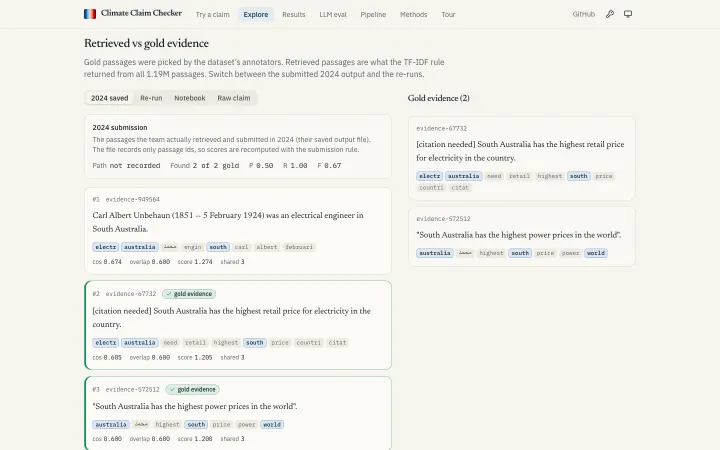Switch to the Re-run view

151,98
